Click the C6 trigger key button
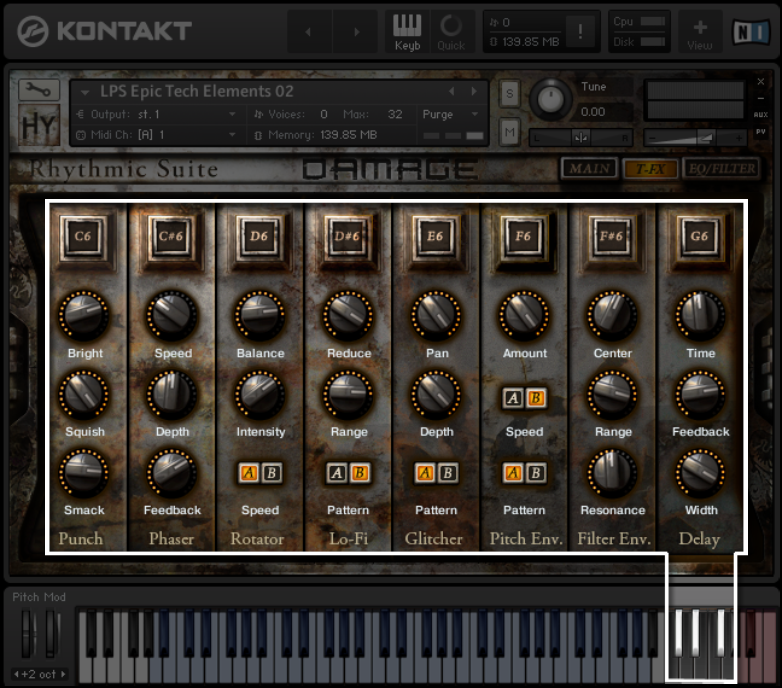 (x=83, y=237)
